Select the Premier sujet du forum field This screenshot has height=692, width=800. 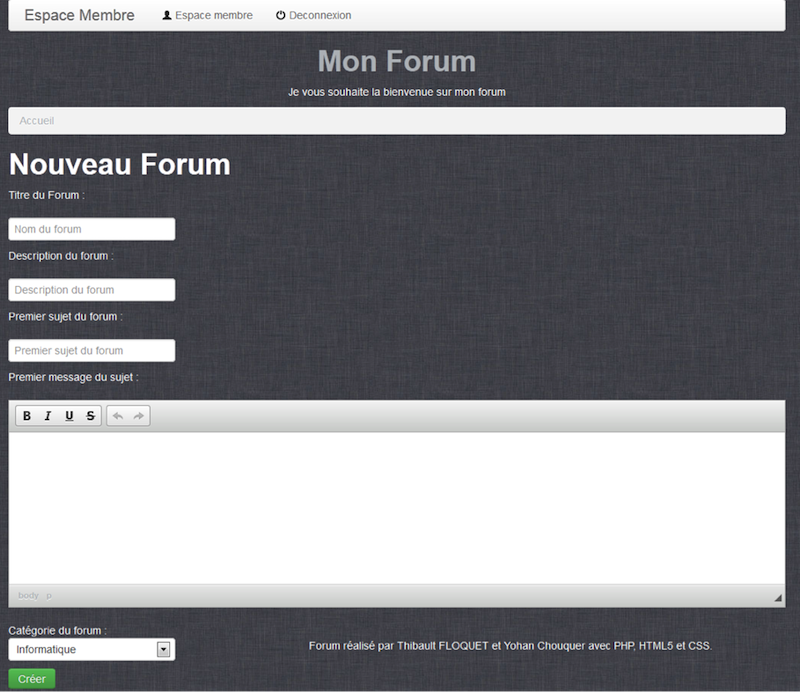tap(92, 351)
